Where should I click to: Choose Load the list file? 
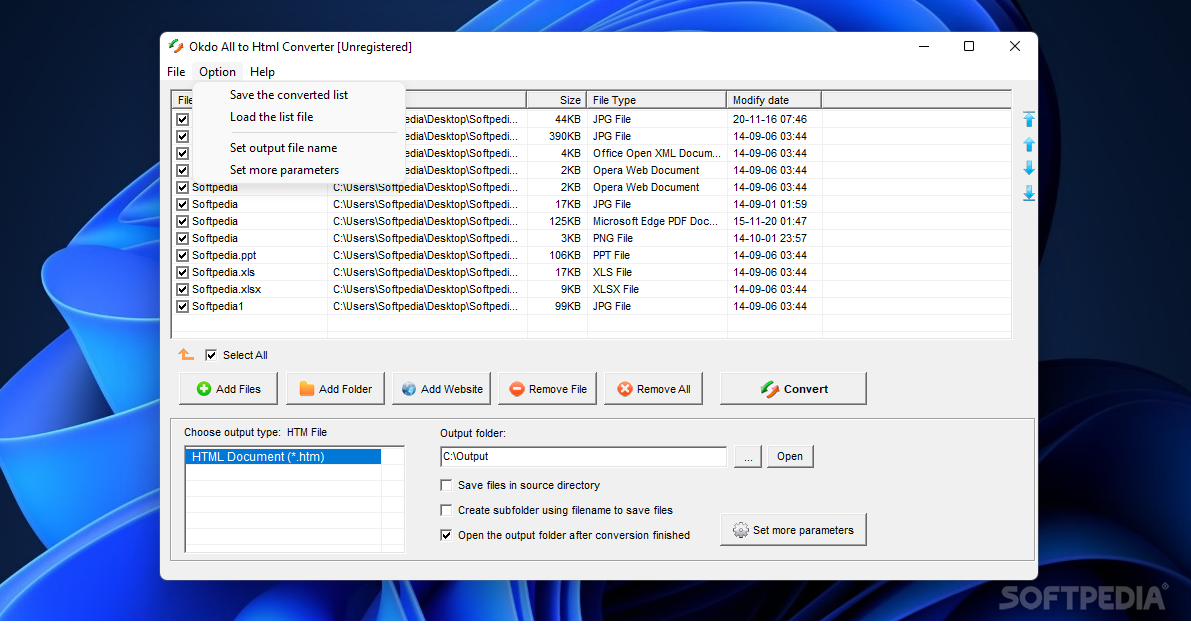[x=271, y=117]
